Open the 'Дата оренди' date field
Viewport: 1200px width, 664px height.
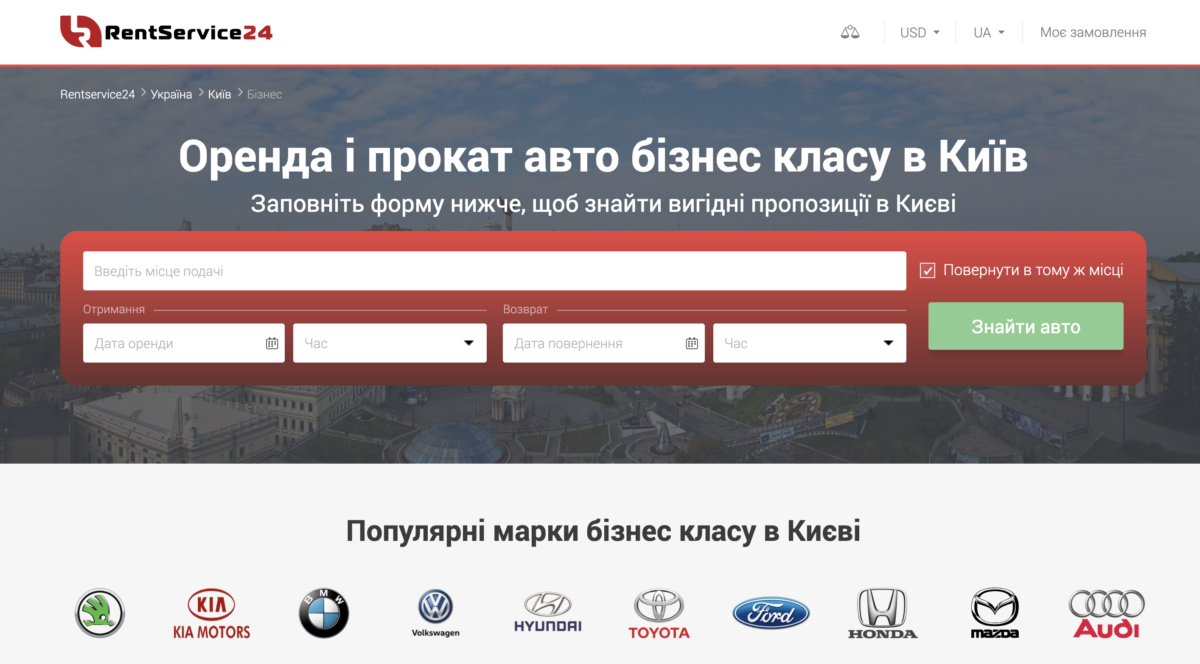tap(183, 343)
